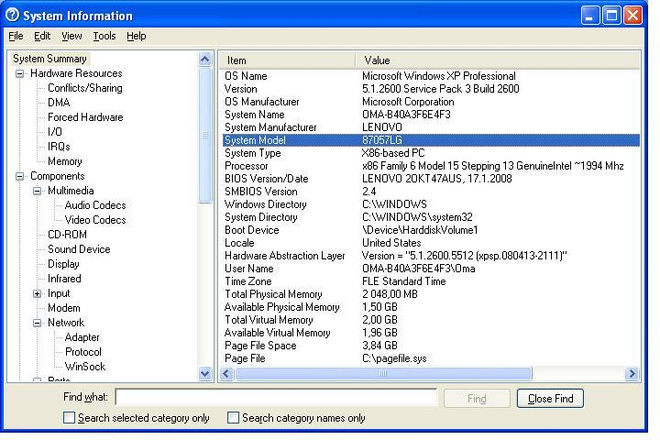Click the Item column header

(288, 61)
